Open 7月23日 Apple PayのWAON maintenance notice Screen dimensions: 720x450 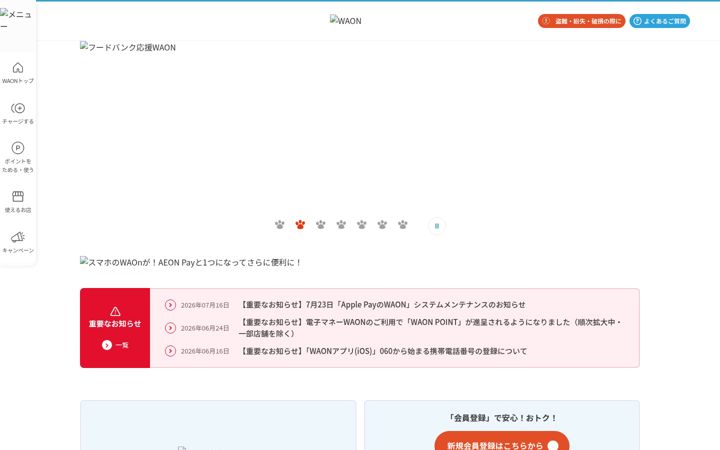click(x=383, y=304)
